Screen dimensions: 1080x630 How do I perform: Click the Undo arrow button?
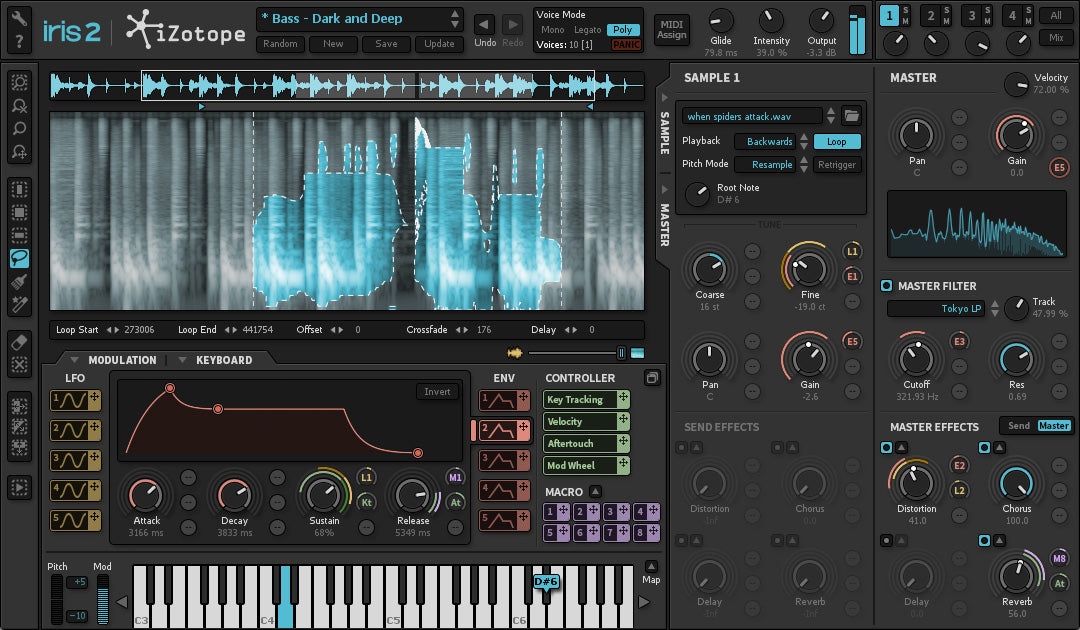click(x=484, y=24)
